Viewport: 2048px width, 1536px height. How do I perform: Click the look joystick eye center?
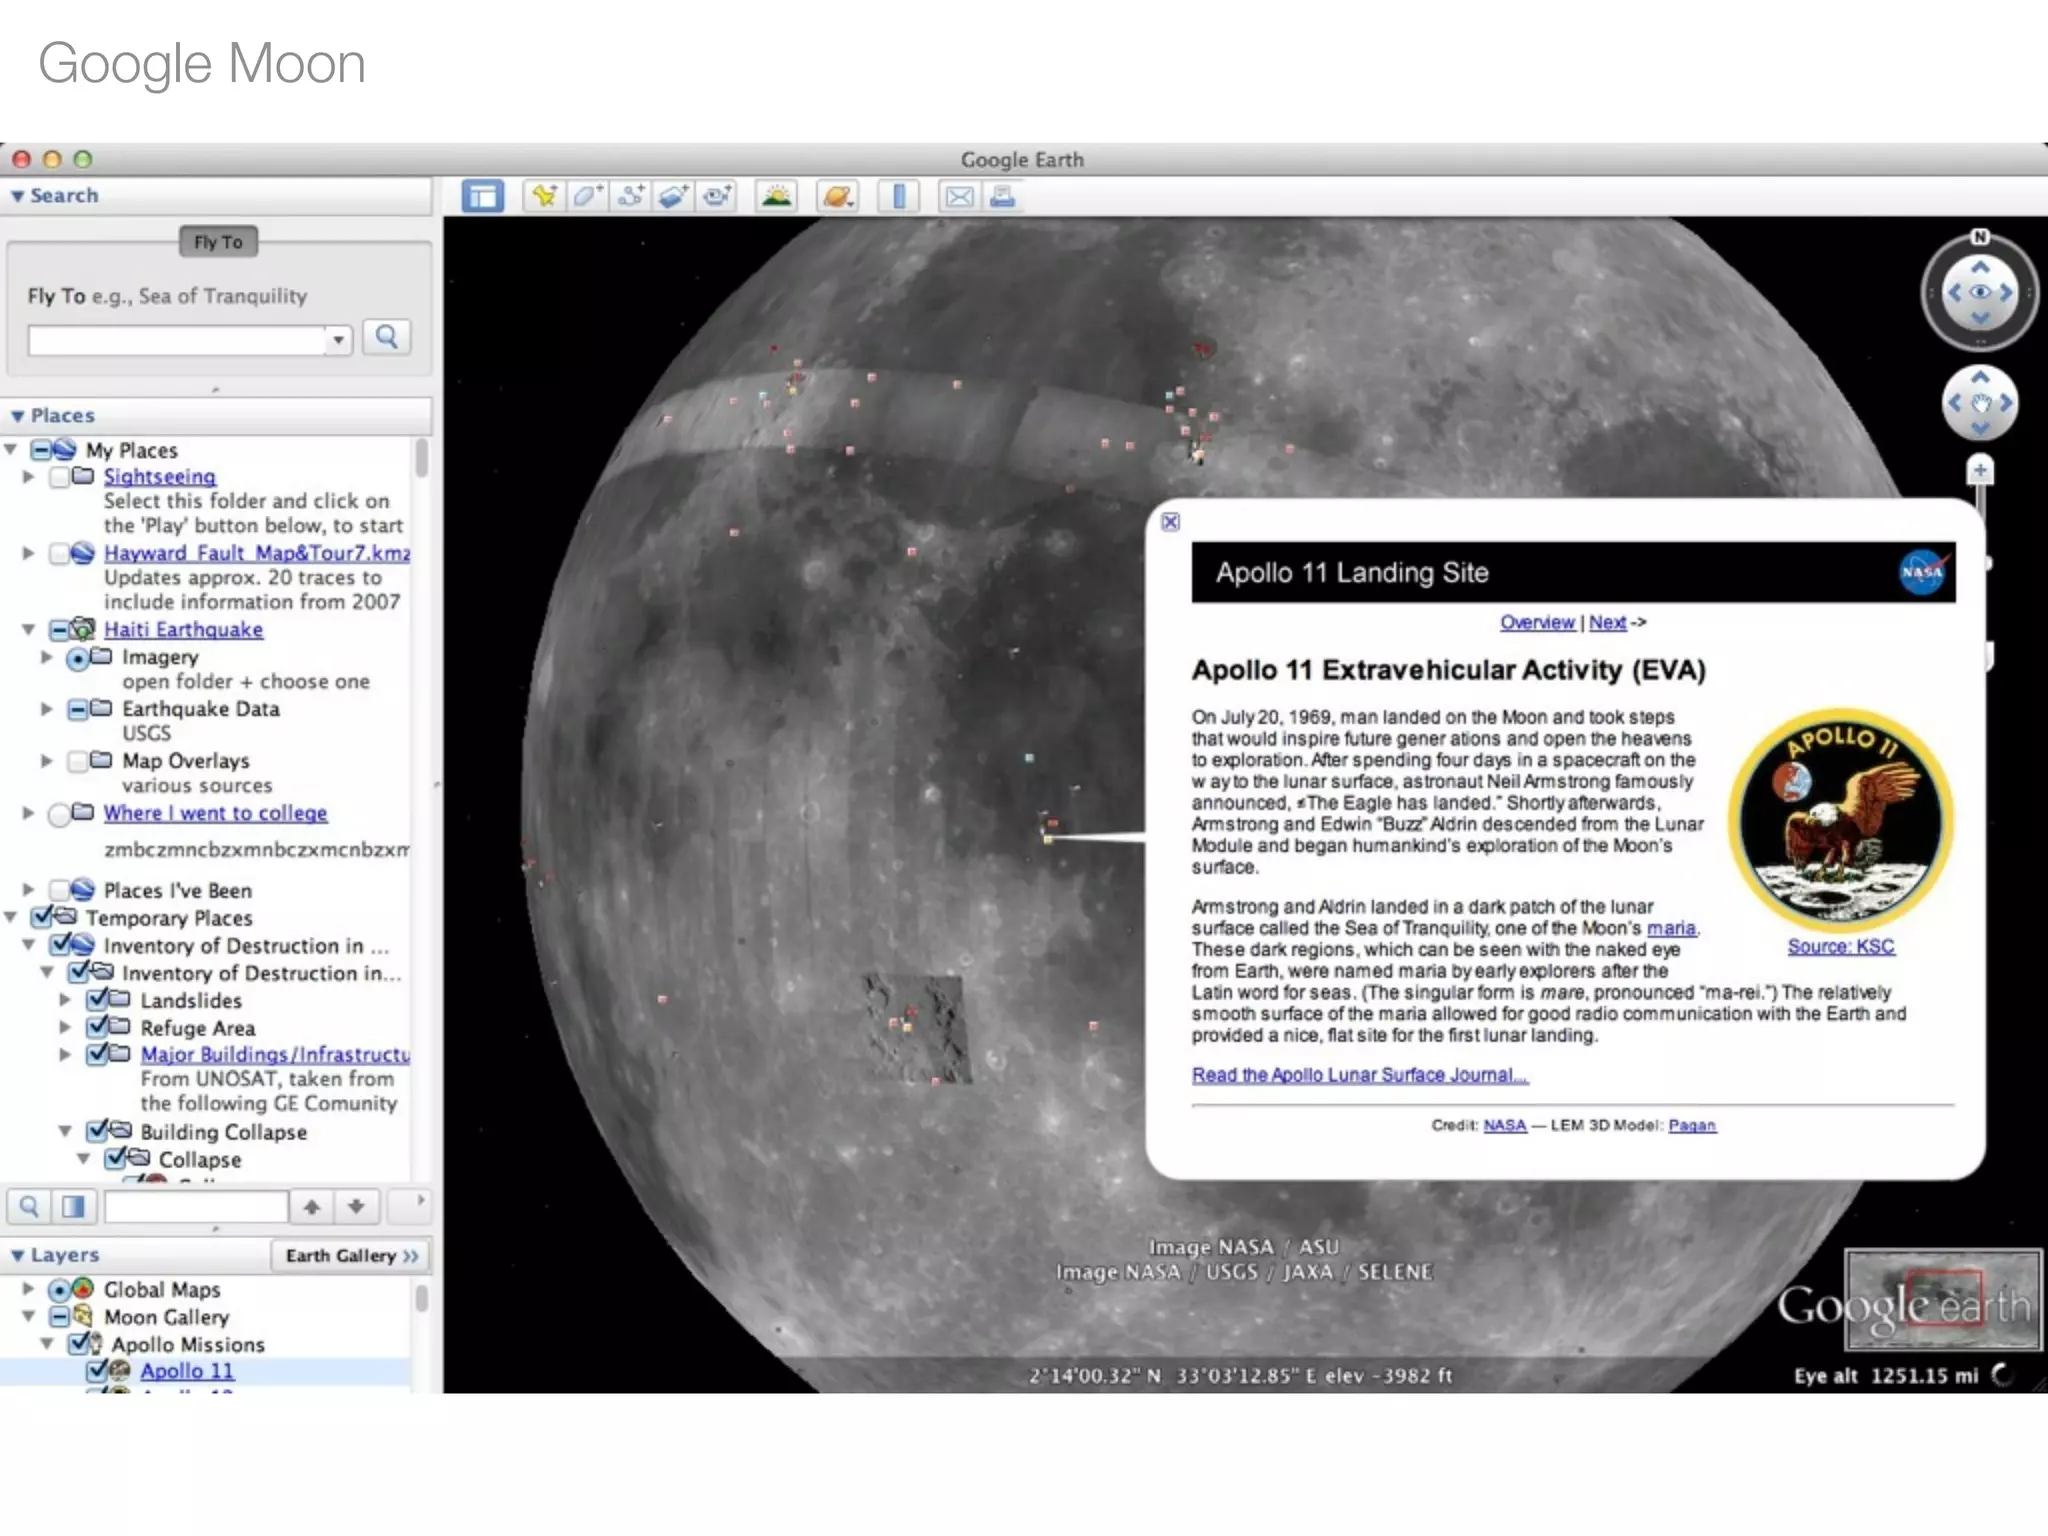[x=1980, y=293]
